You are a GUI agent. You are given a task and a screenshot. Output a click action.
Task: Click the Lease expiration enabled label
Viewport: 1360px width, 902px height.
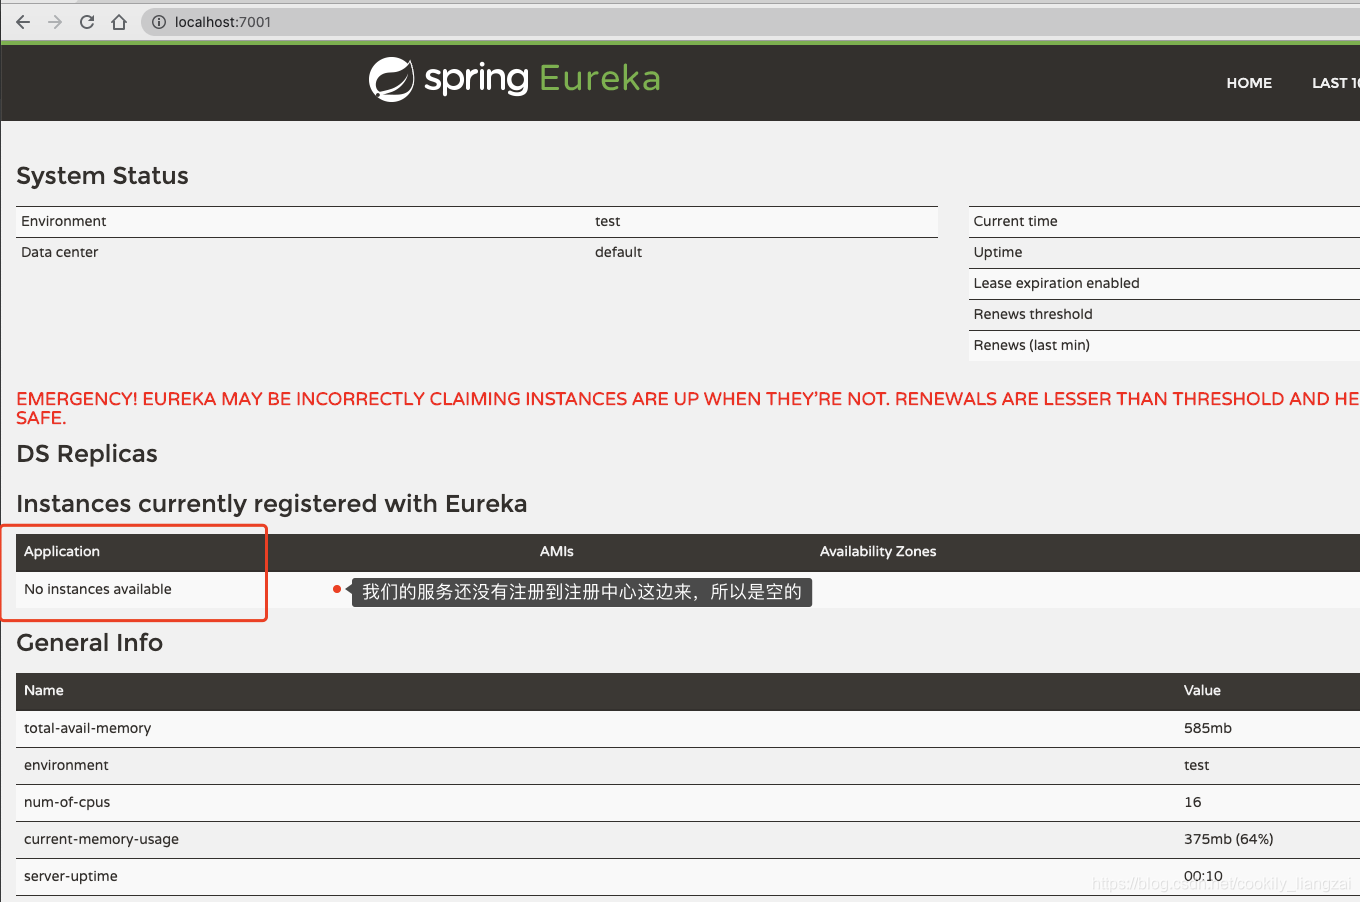(1056, 283)
